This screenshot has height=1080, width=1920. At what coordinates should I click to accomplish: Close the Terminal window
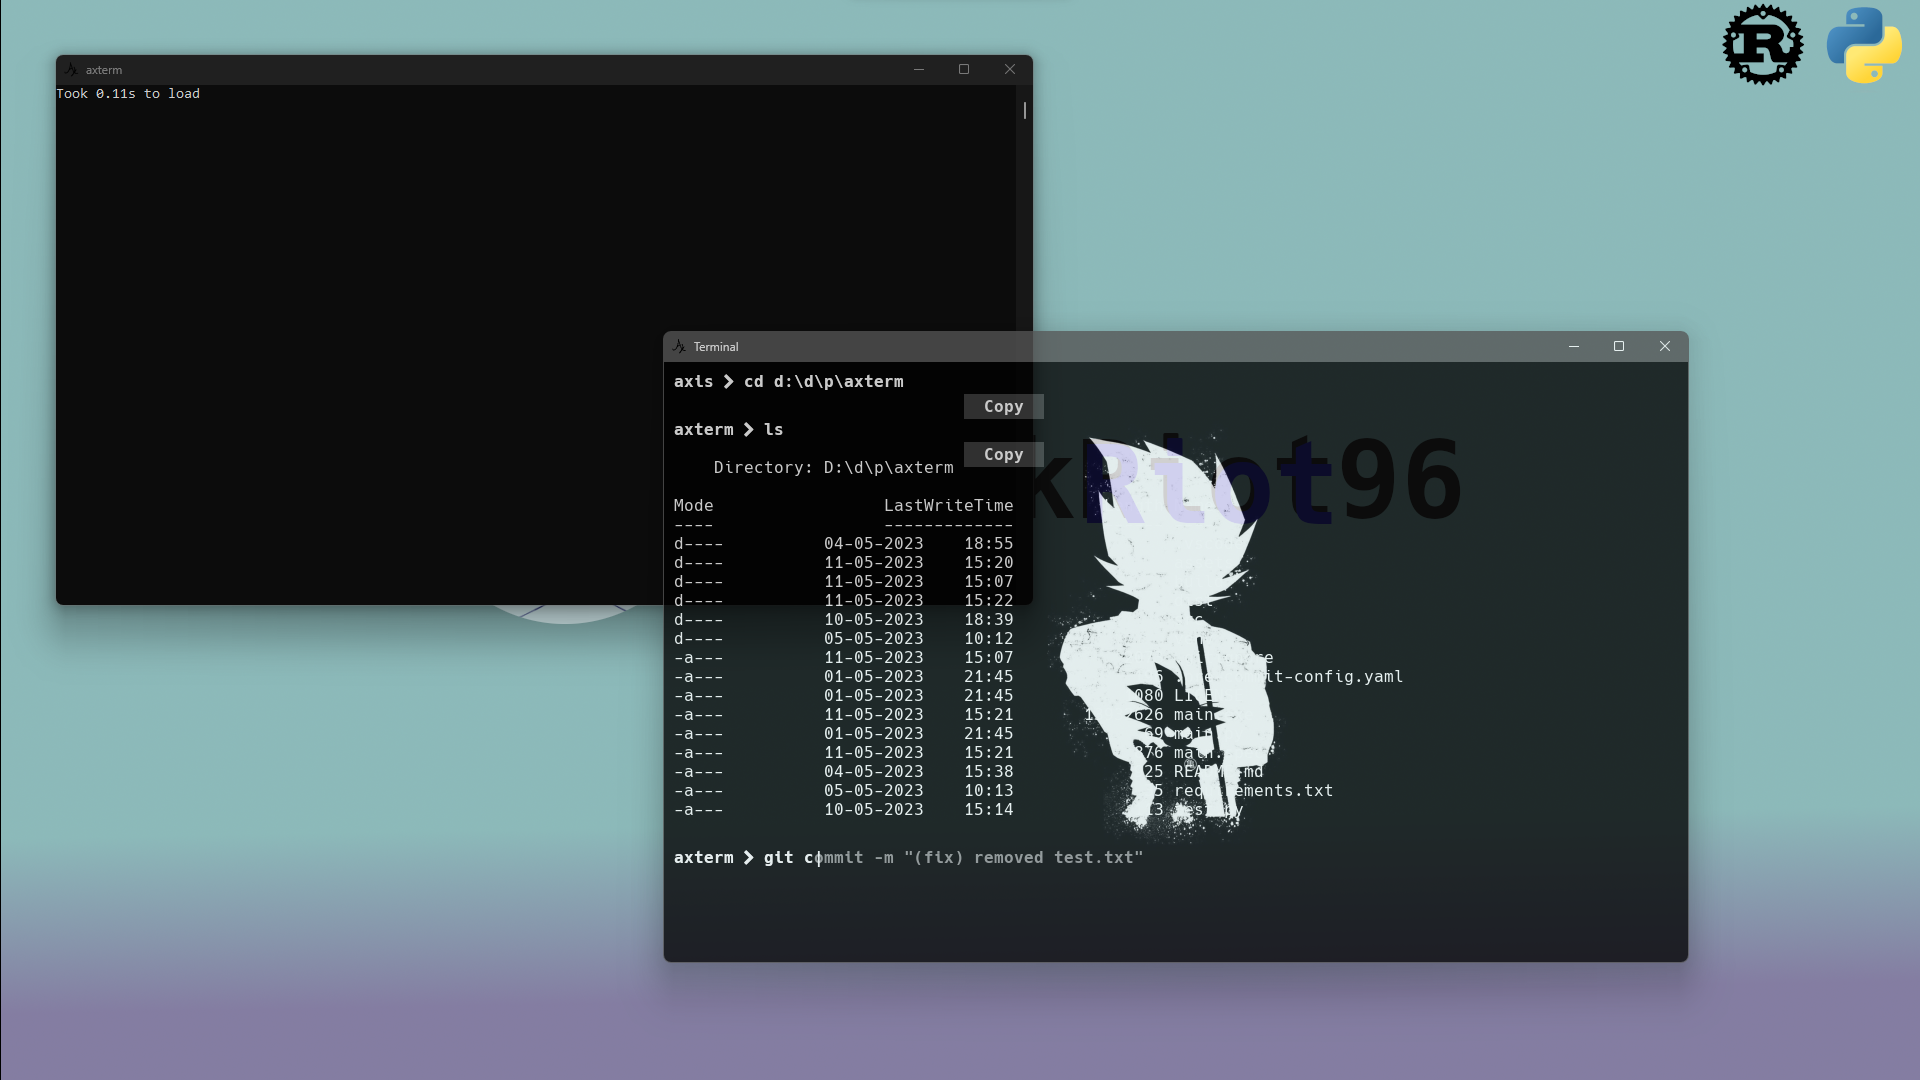click(x=1665, y=346)
